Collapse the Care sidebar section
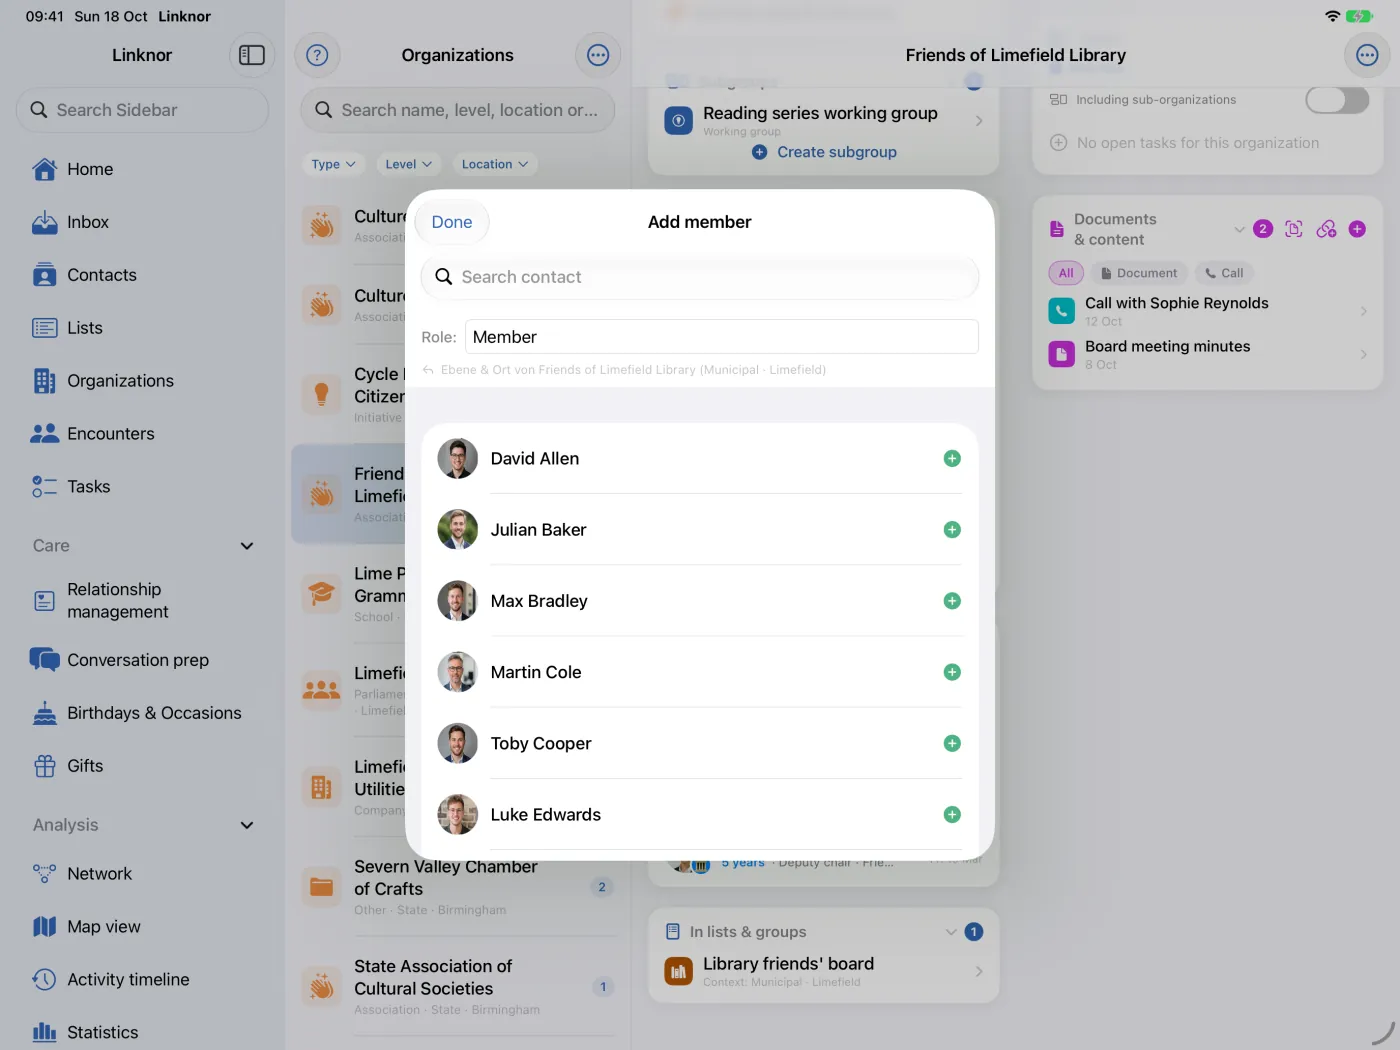This screenshot has height=1050, width=1400. click(x=247, y=546)
